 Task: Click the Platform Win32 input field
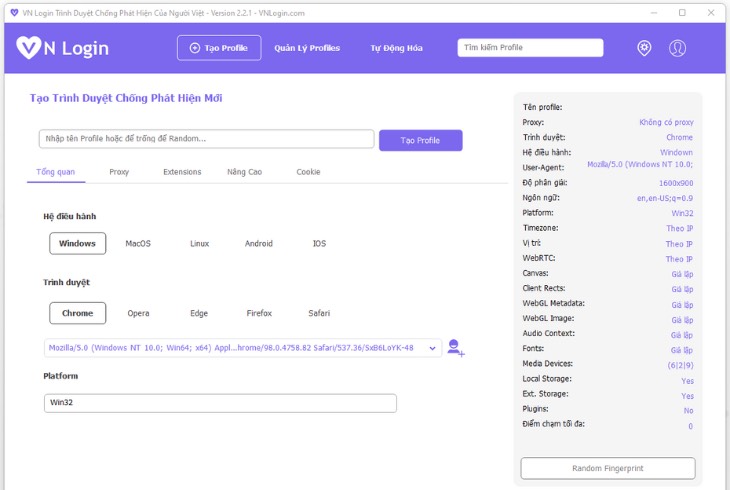(220, 403)
